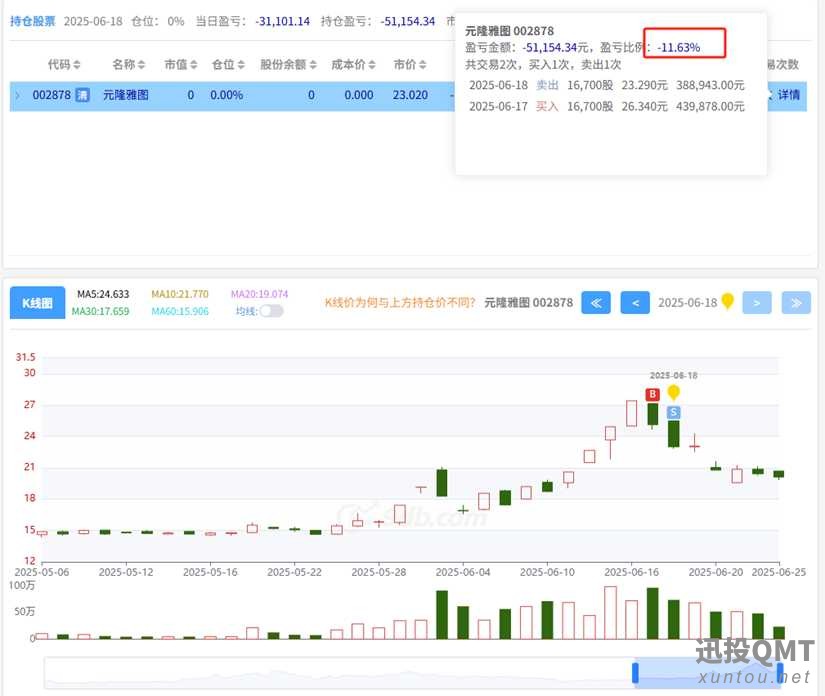Click tall green candle near 2025-06-04
825x696 pixels.
point(442,482)
